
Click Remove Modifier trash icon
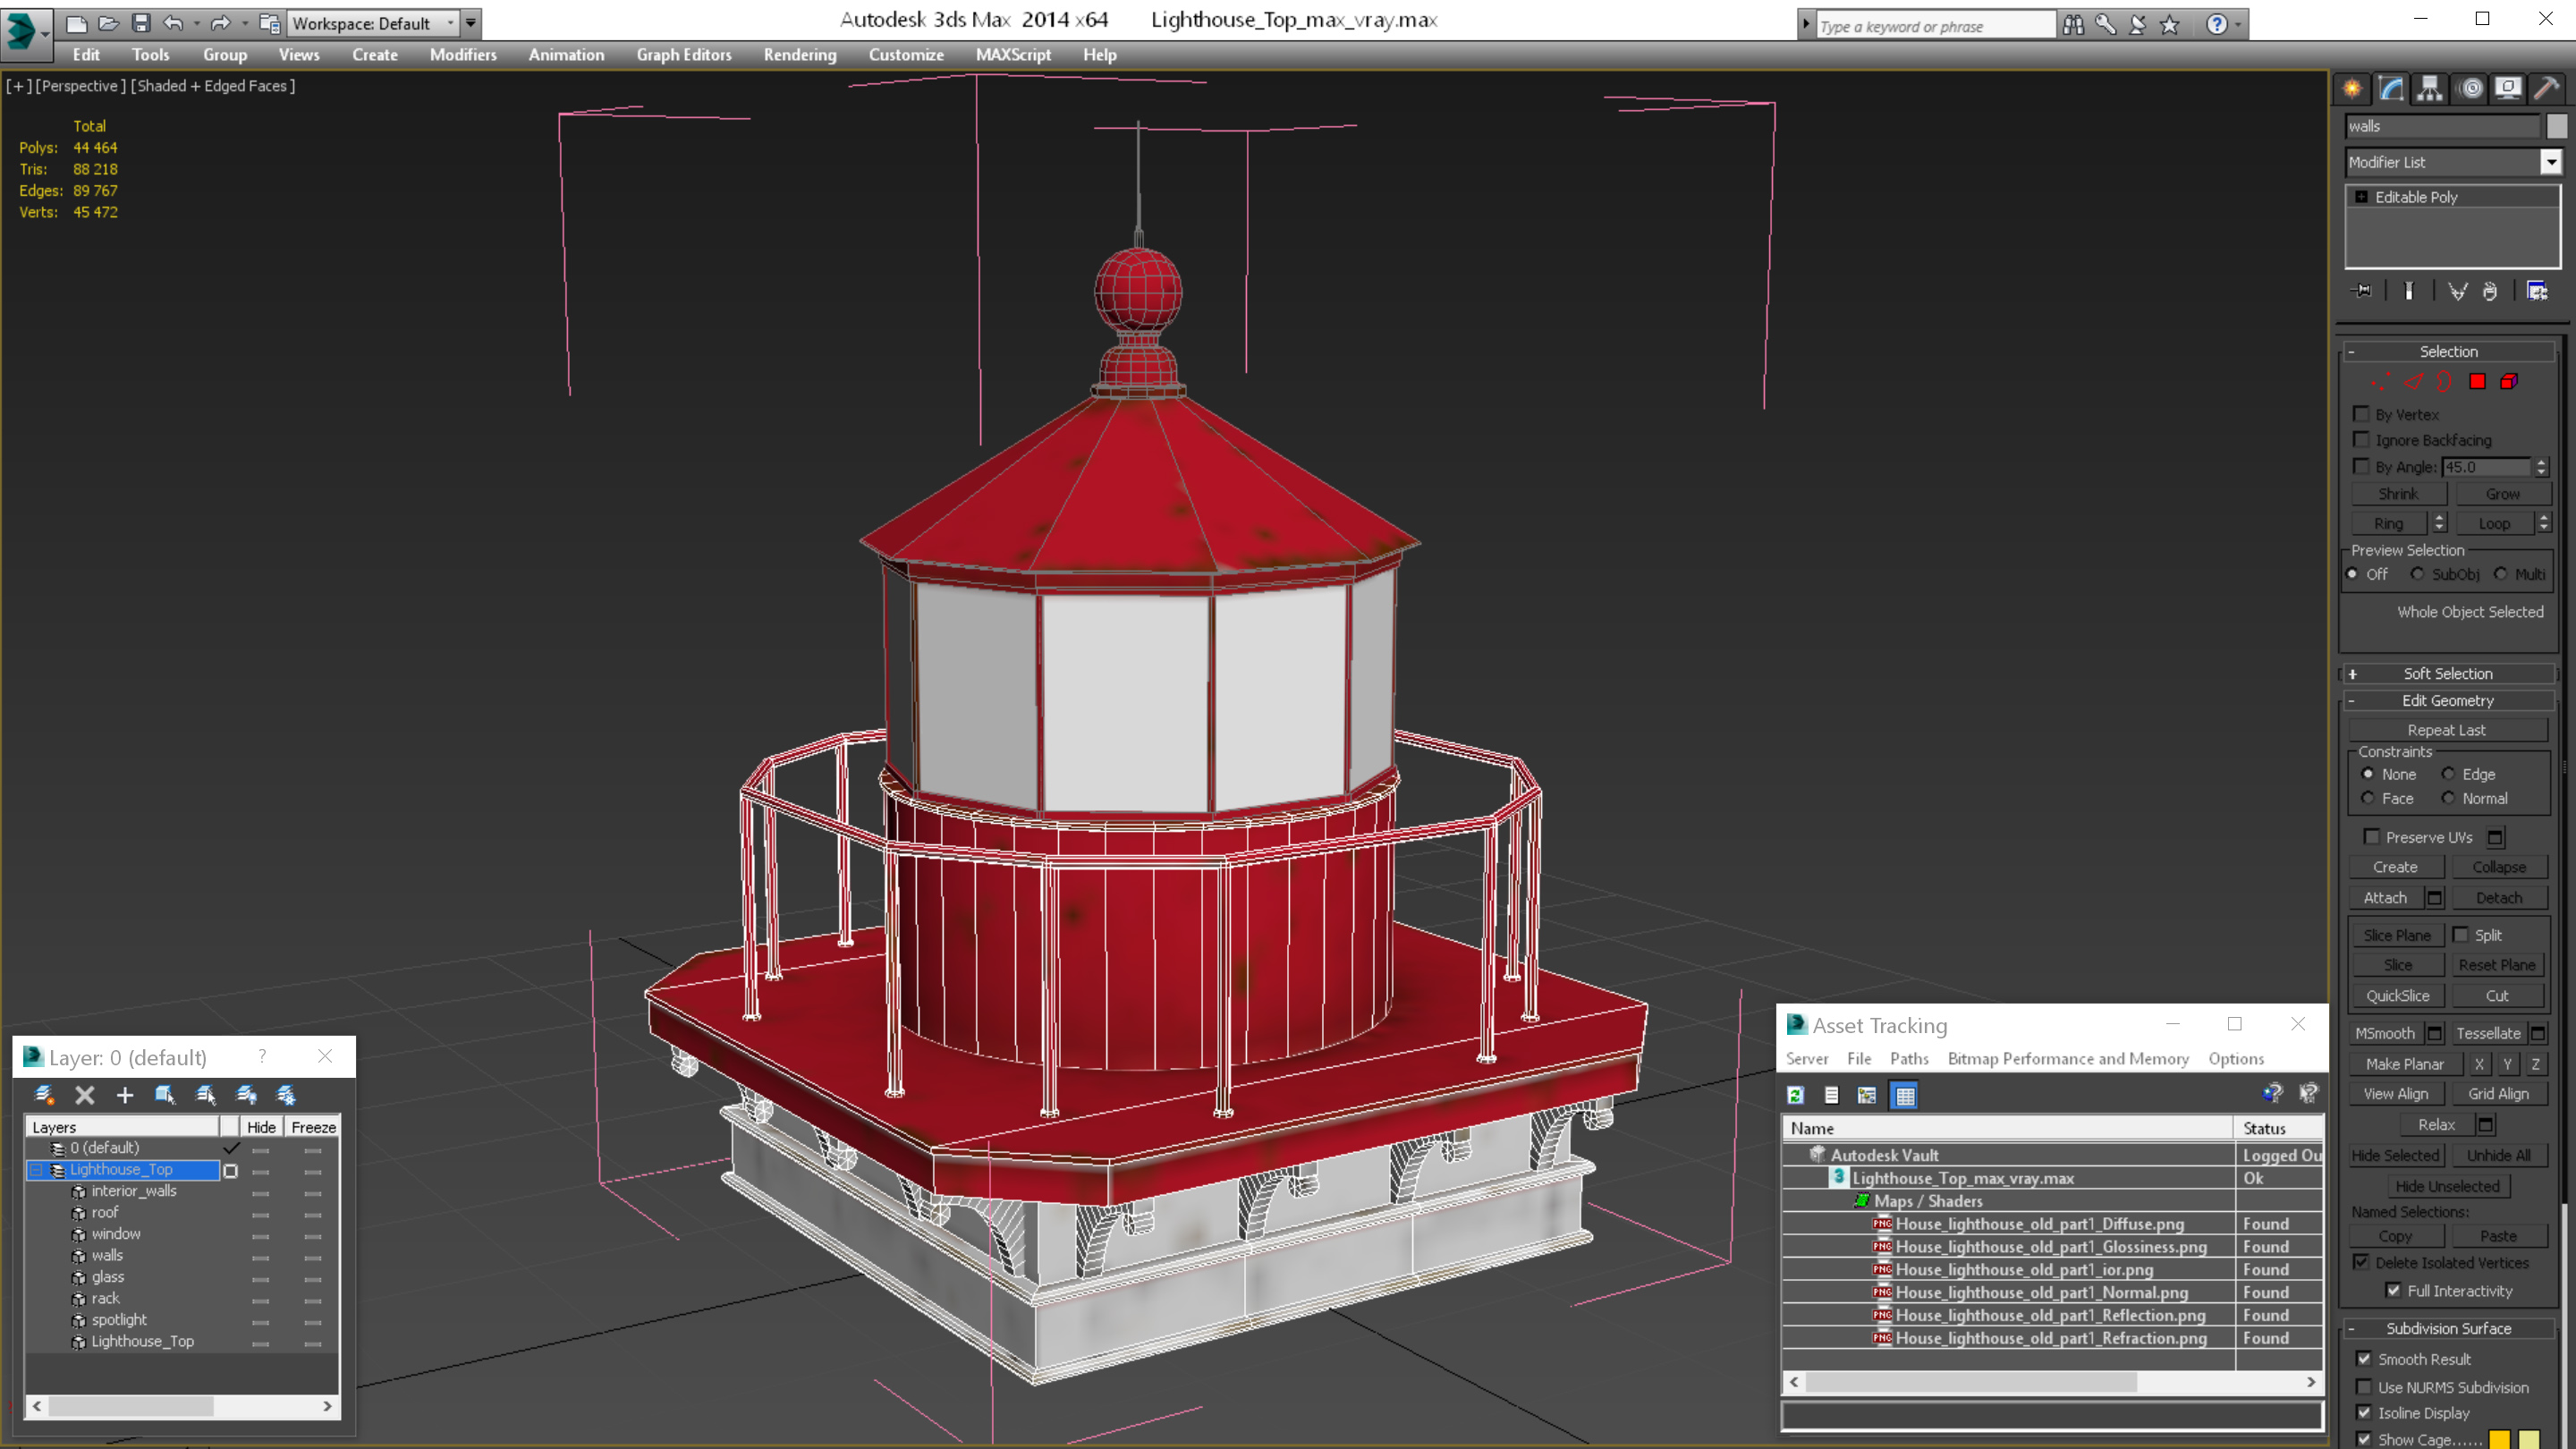(2490, 291)
